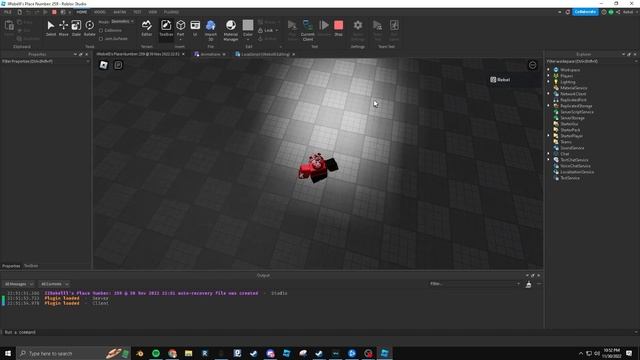The width and height of the screenshot is (640, 360).
Task: Click the Roblox menu icon in the viewport
Action: coord(104,65)
